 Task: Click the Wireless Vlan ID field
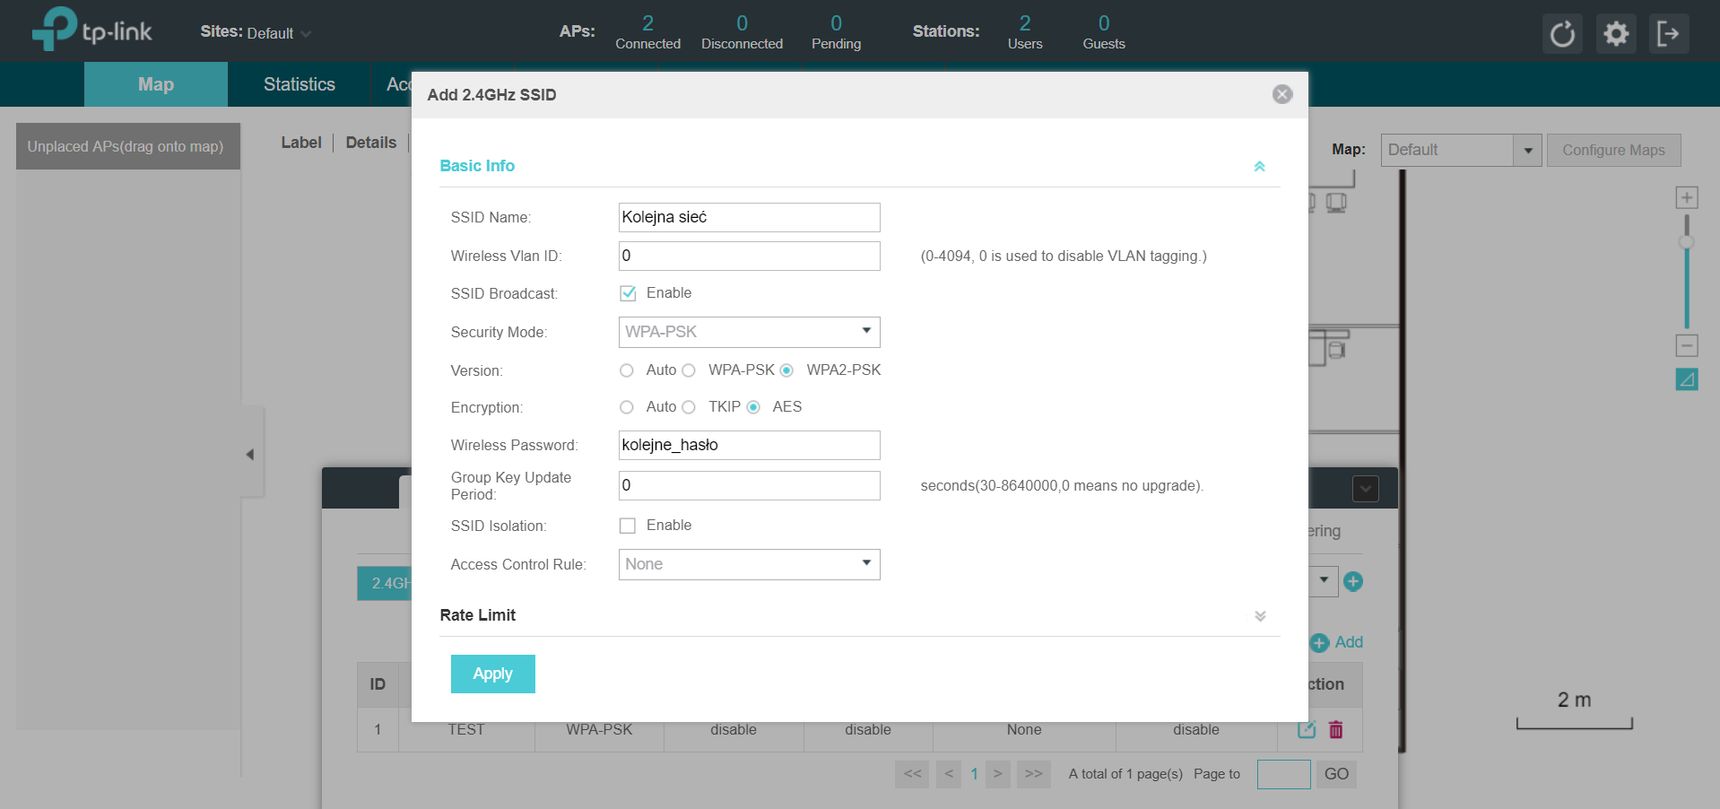[x=749, y=256]
